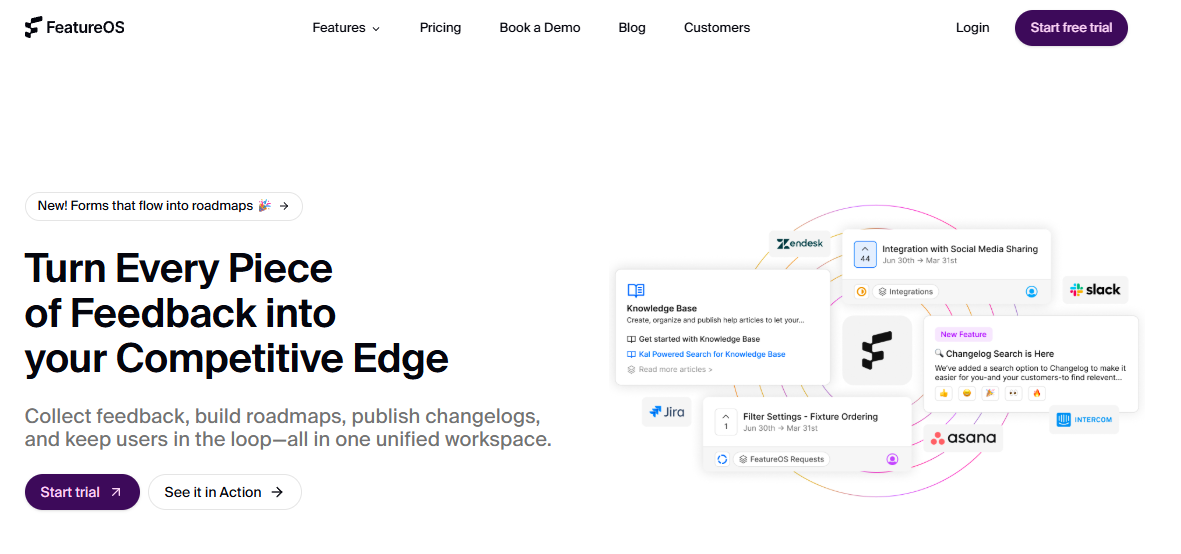The width and height of the screenshot is (1181, 554).
Task: Click the See it in Action button
Action: [x=224, y=492]
